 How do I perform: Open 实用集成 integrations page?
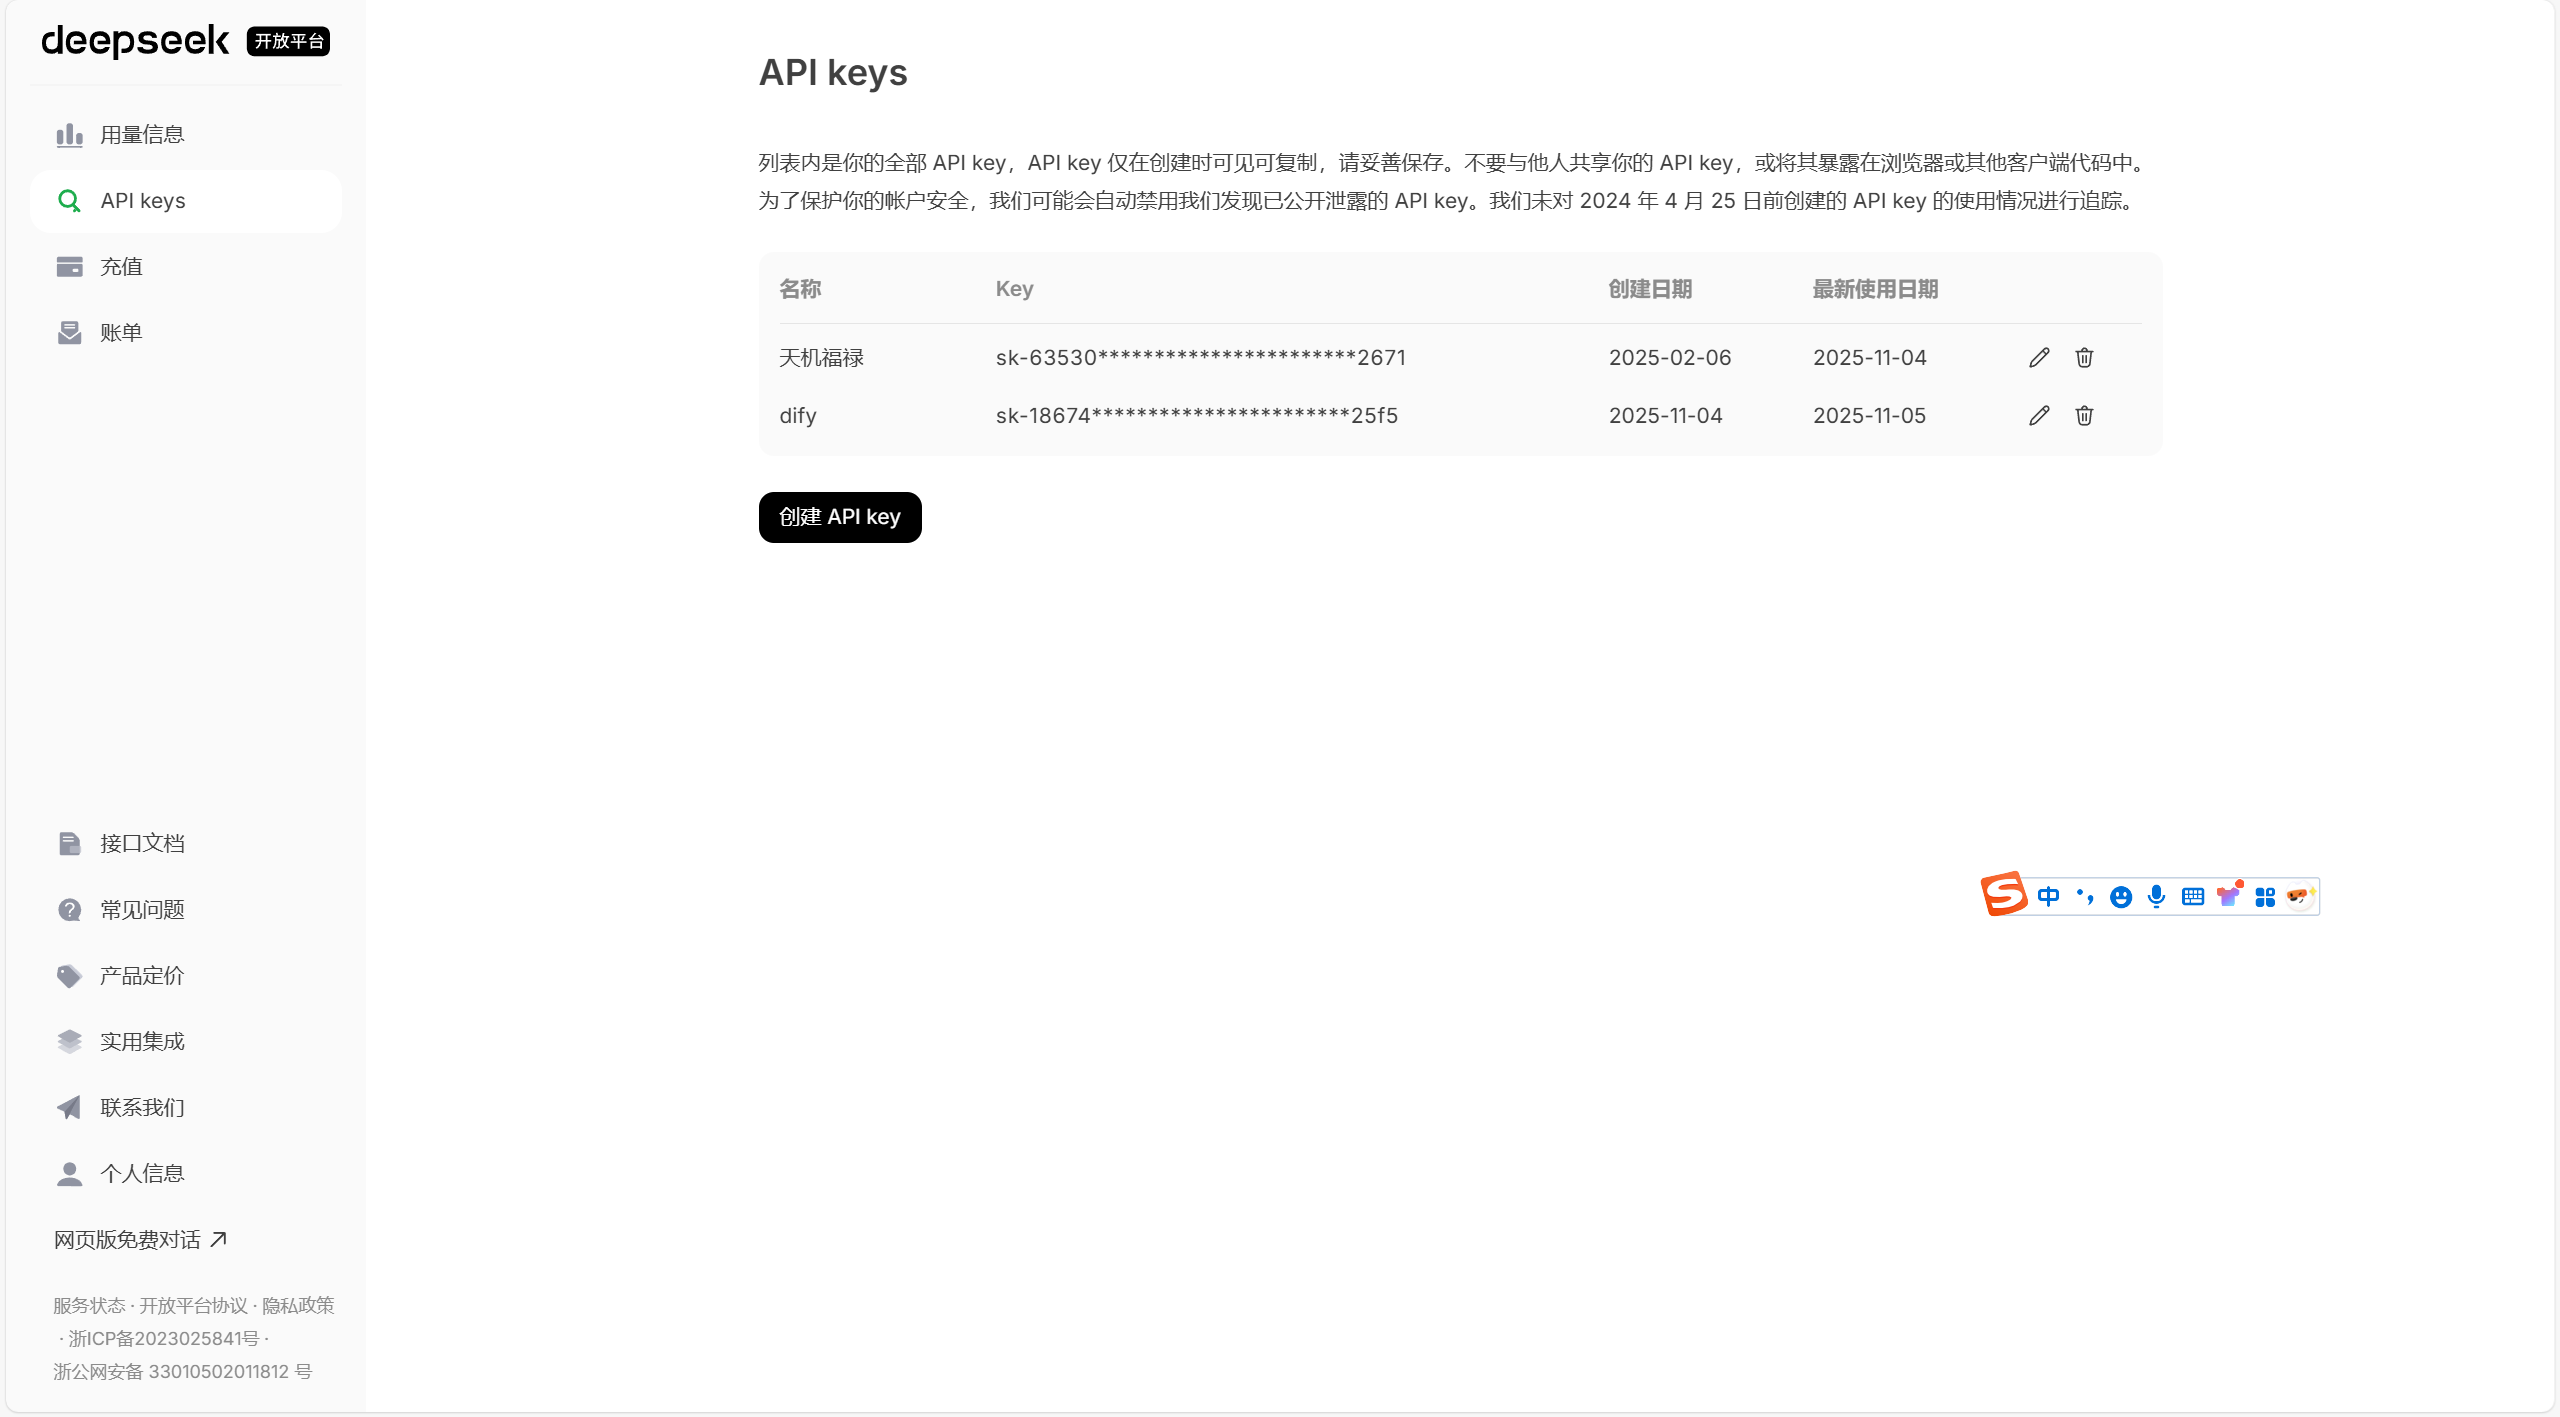142,1042
